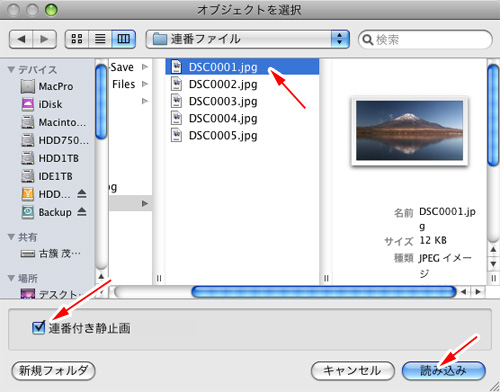500x392 pixels.
Task: Click the horizontal scrollbar right arrow
Action: coord(478,292)
